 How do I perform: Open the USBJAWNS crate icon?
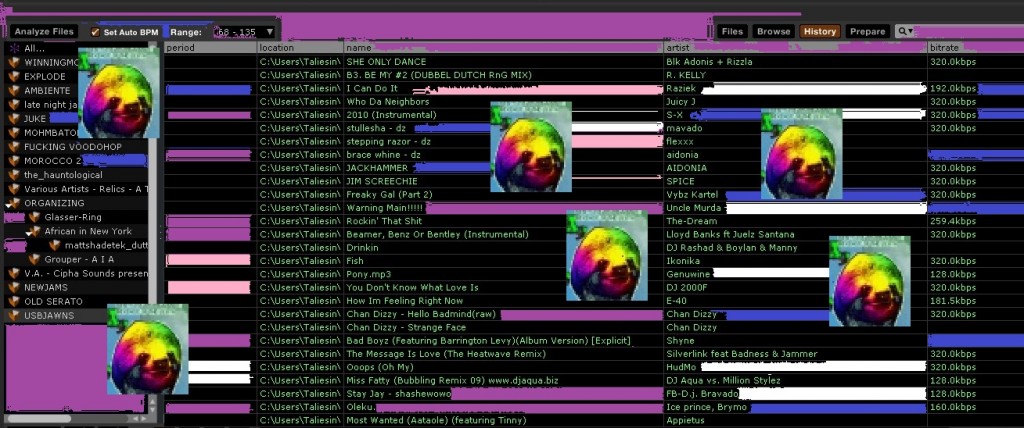click(x=14, y=316)
